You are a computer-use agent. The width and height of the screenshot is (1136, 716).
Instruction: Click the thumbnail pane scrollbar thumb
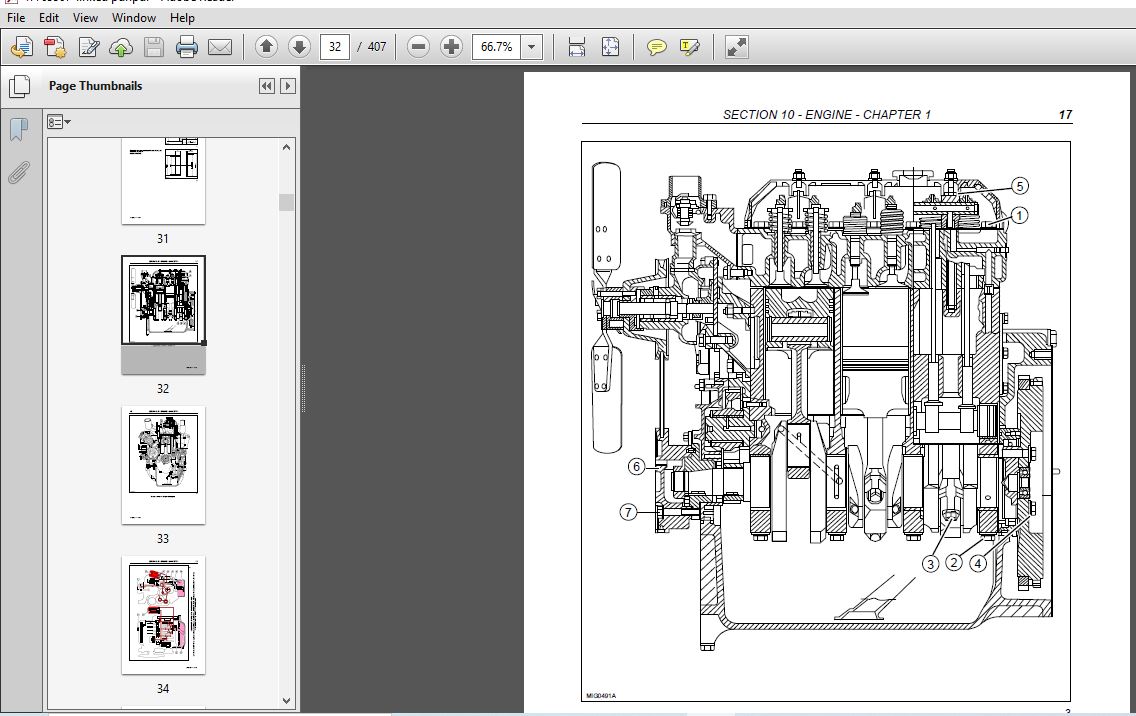coord(286,202)
